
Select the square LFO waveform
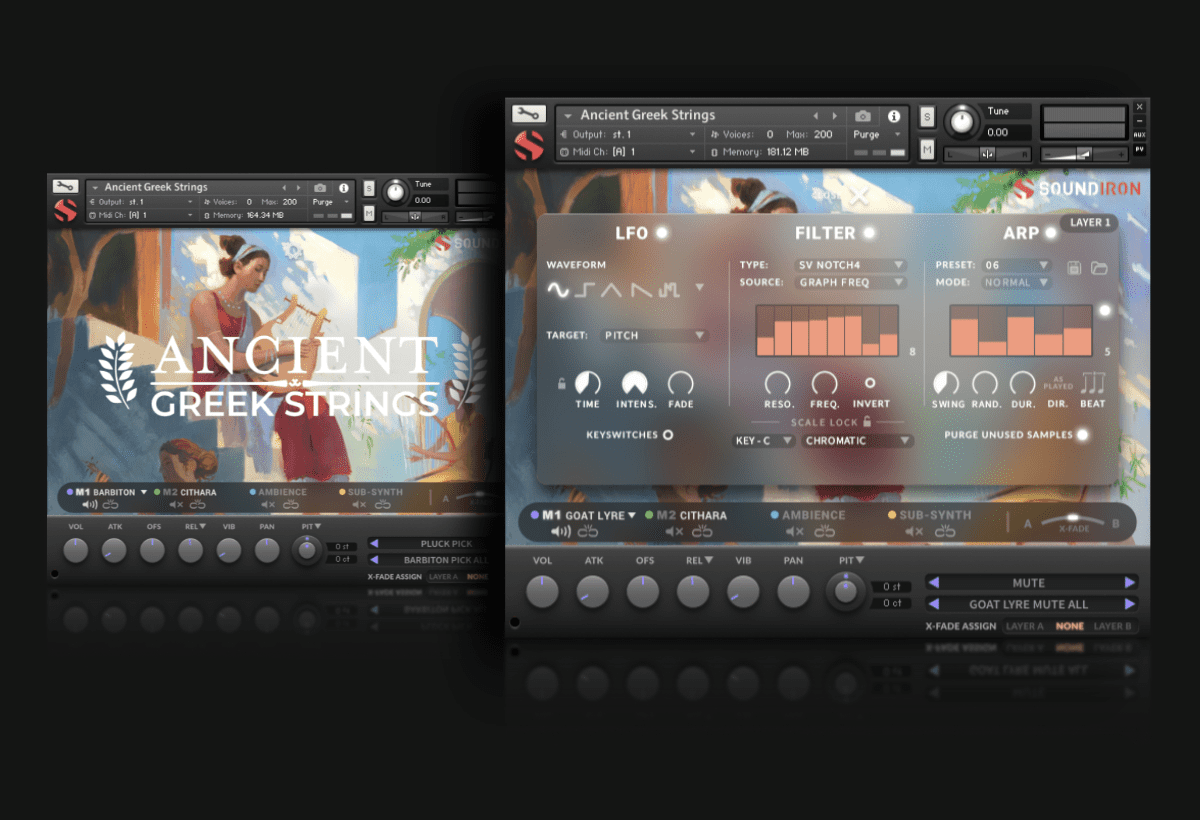click(x=584, y=290)
